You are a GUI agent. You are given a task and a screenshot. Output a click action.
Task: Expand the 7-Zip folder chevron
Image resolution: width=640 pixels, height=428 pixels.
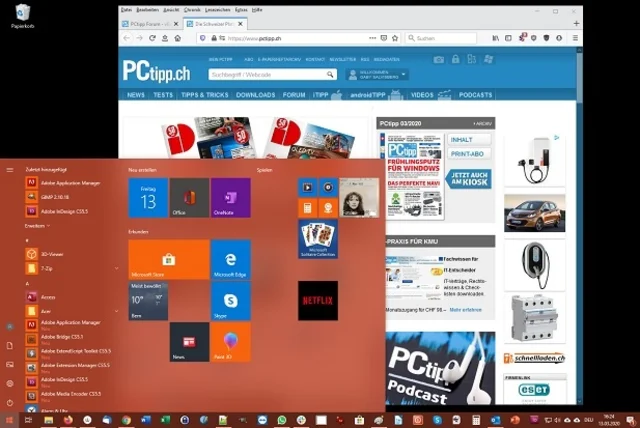tap(116, 268)
